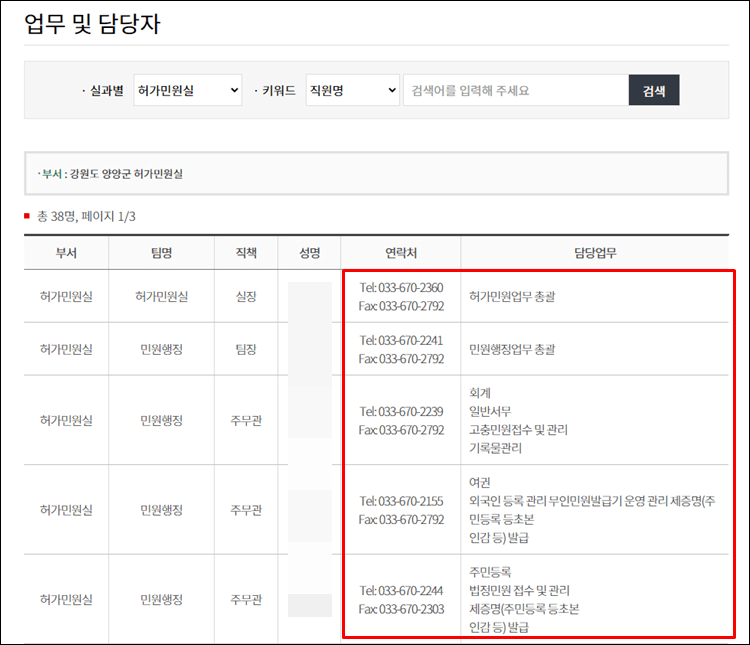
Task: Click fax number 033-670-2303
Action: pos(401,609)
